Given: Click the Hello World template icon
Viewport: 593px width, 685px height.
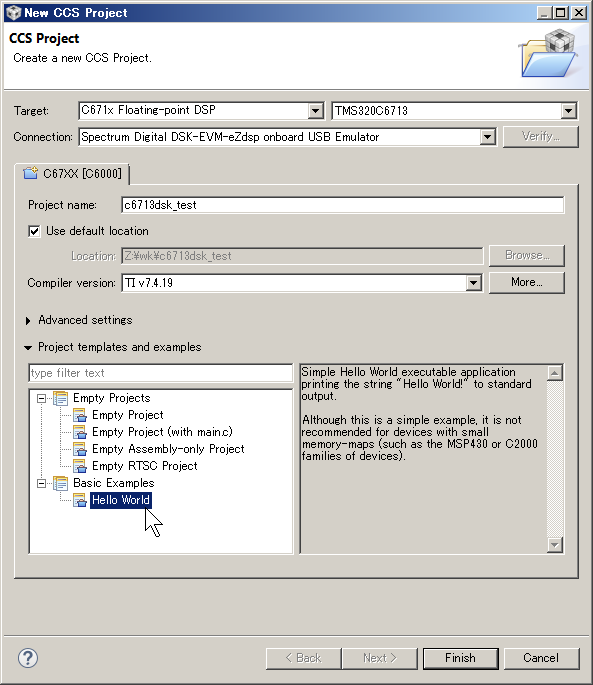Looking at the screenshot, I should (x=80, y=500).
